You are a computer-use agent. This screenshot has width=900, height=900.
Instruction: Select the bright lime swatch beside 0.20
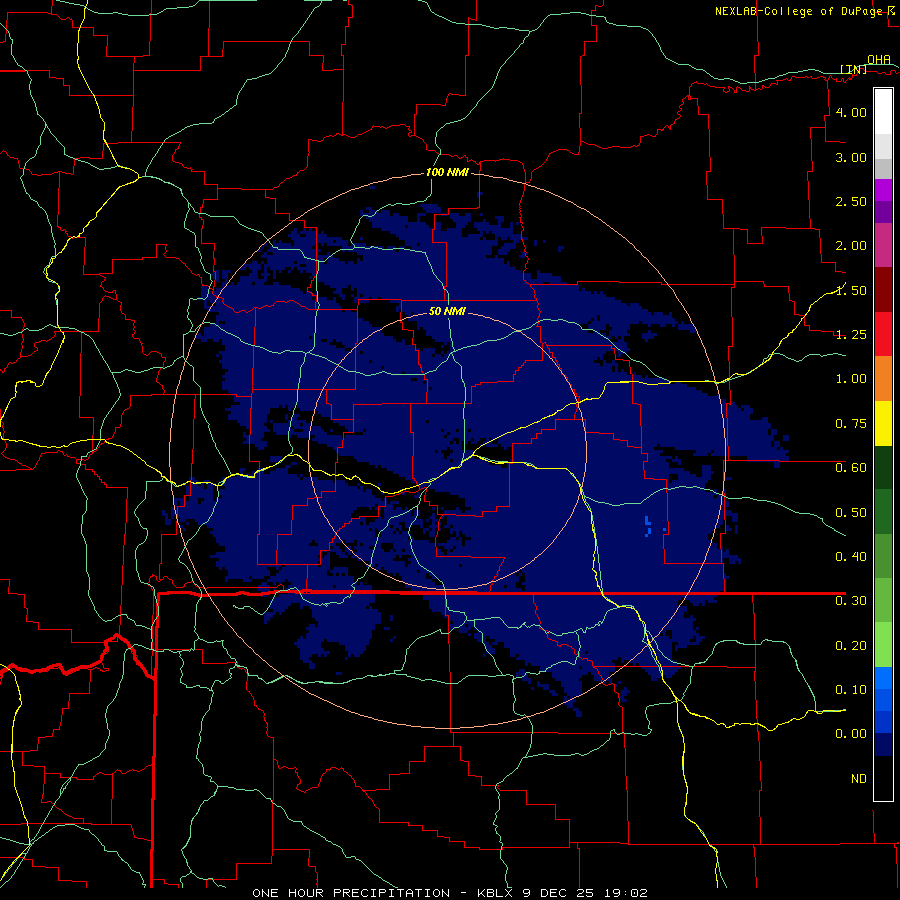click(x=883, y=645)
